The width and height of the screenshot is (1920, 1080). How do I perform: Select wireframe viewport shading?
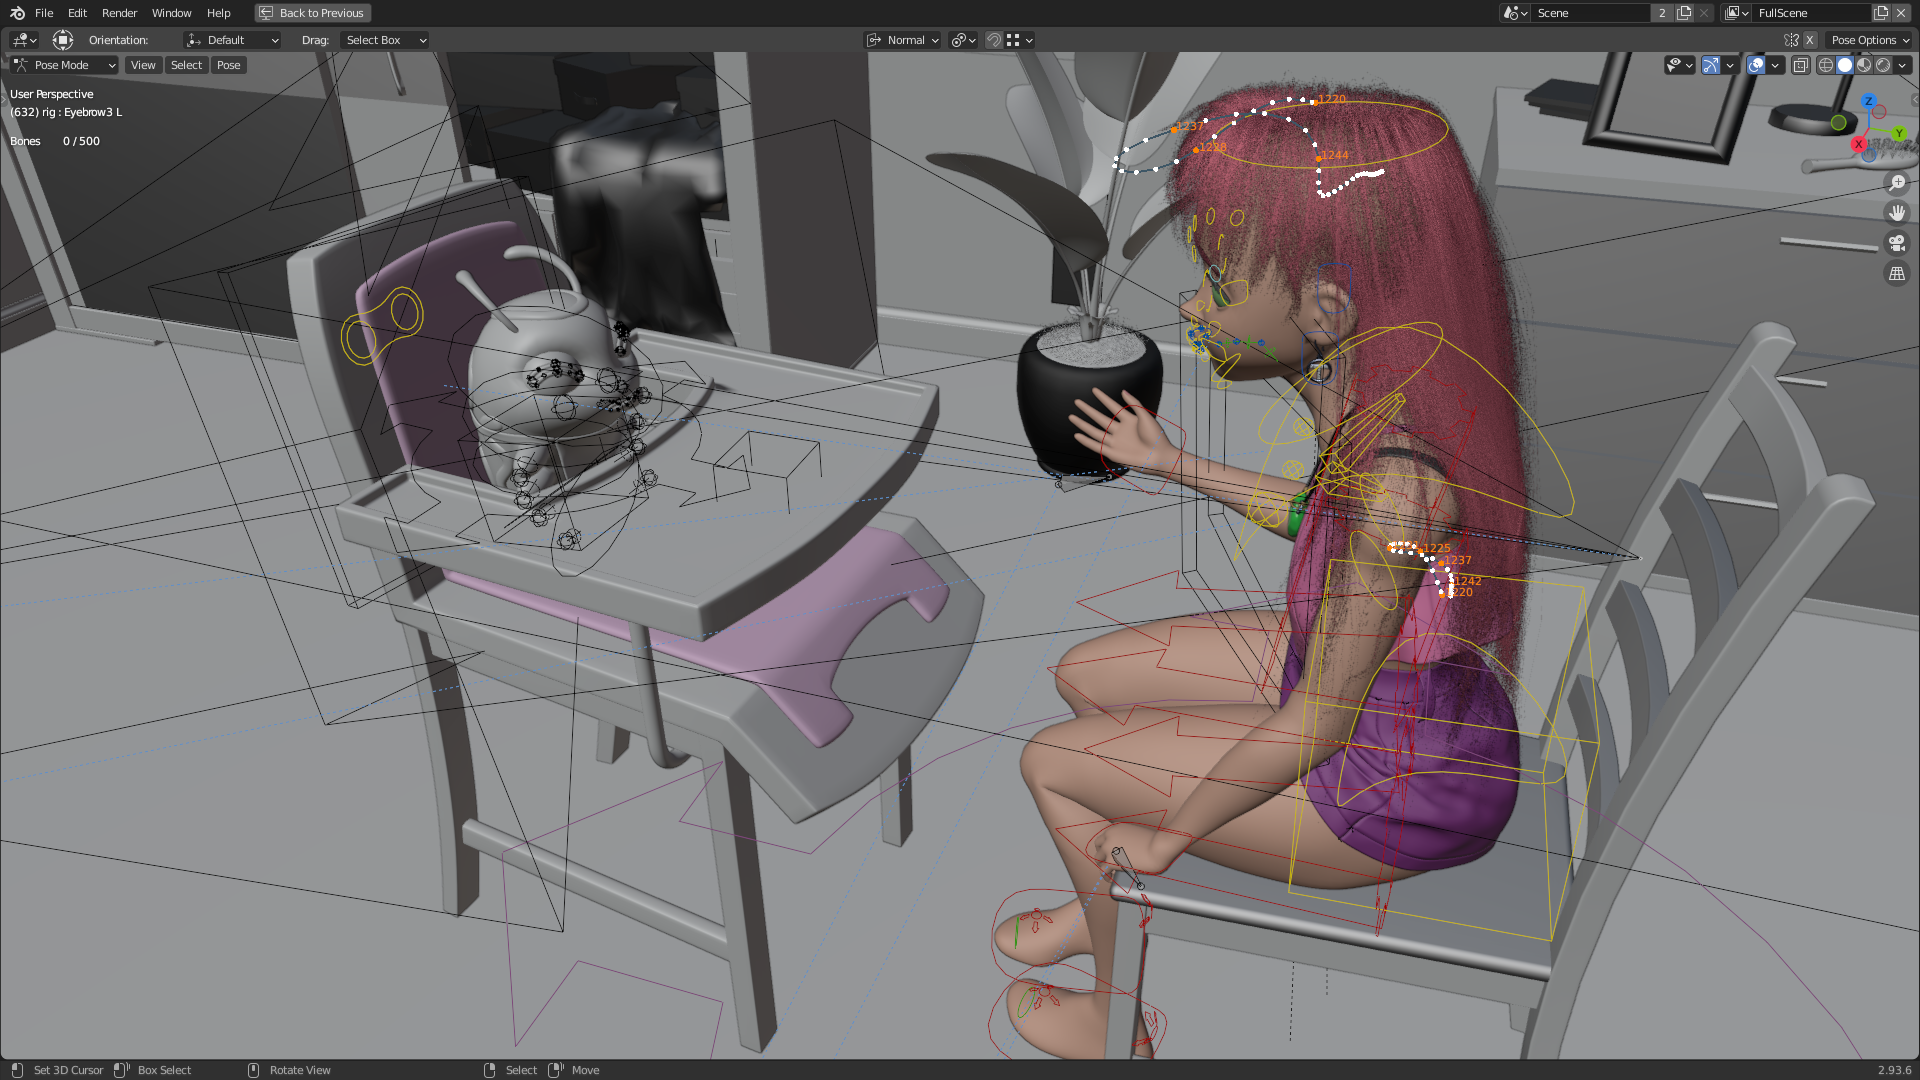[1826, 65]
